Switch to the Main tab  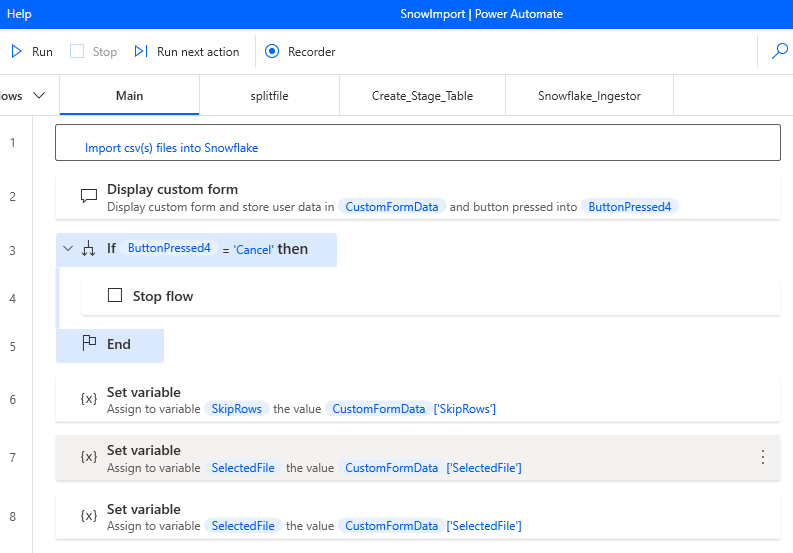pyautogui.click(x=129, y=96)
